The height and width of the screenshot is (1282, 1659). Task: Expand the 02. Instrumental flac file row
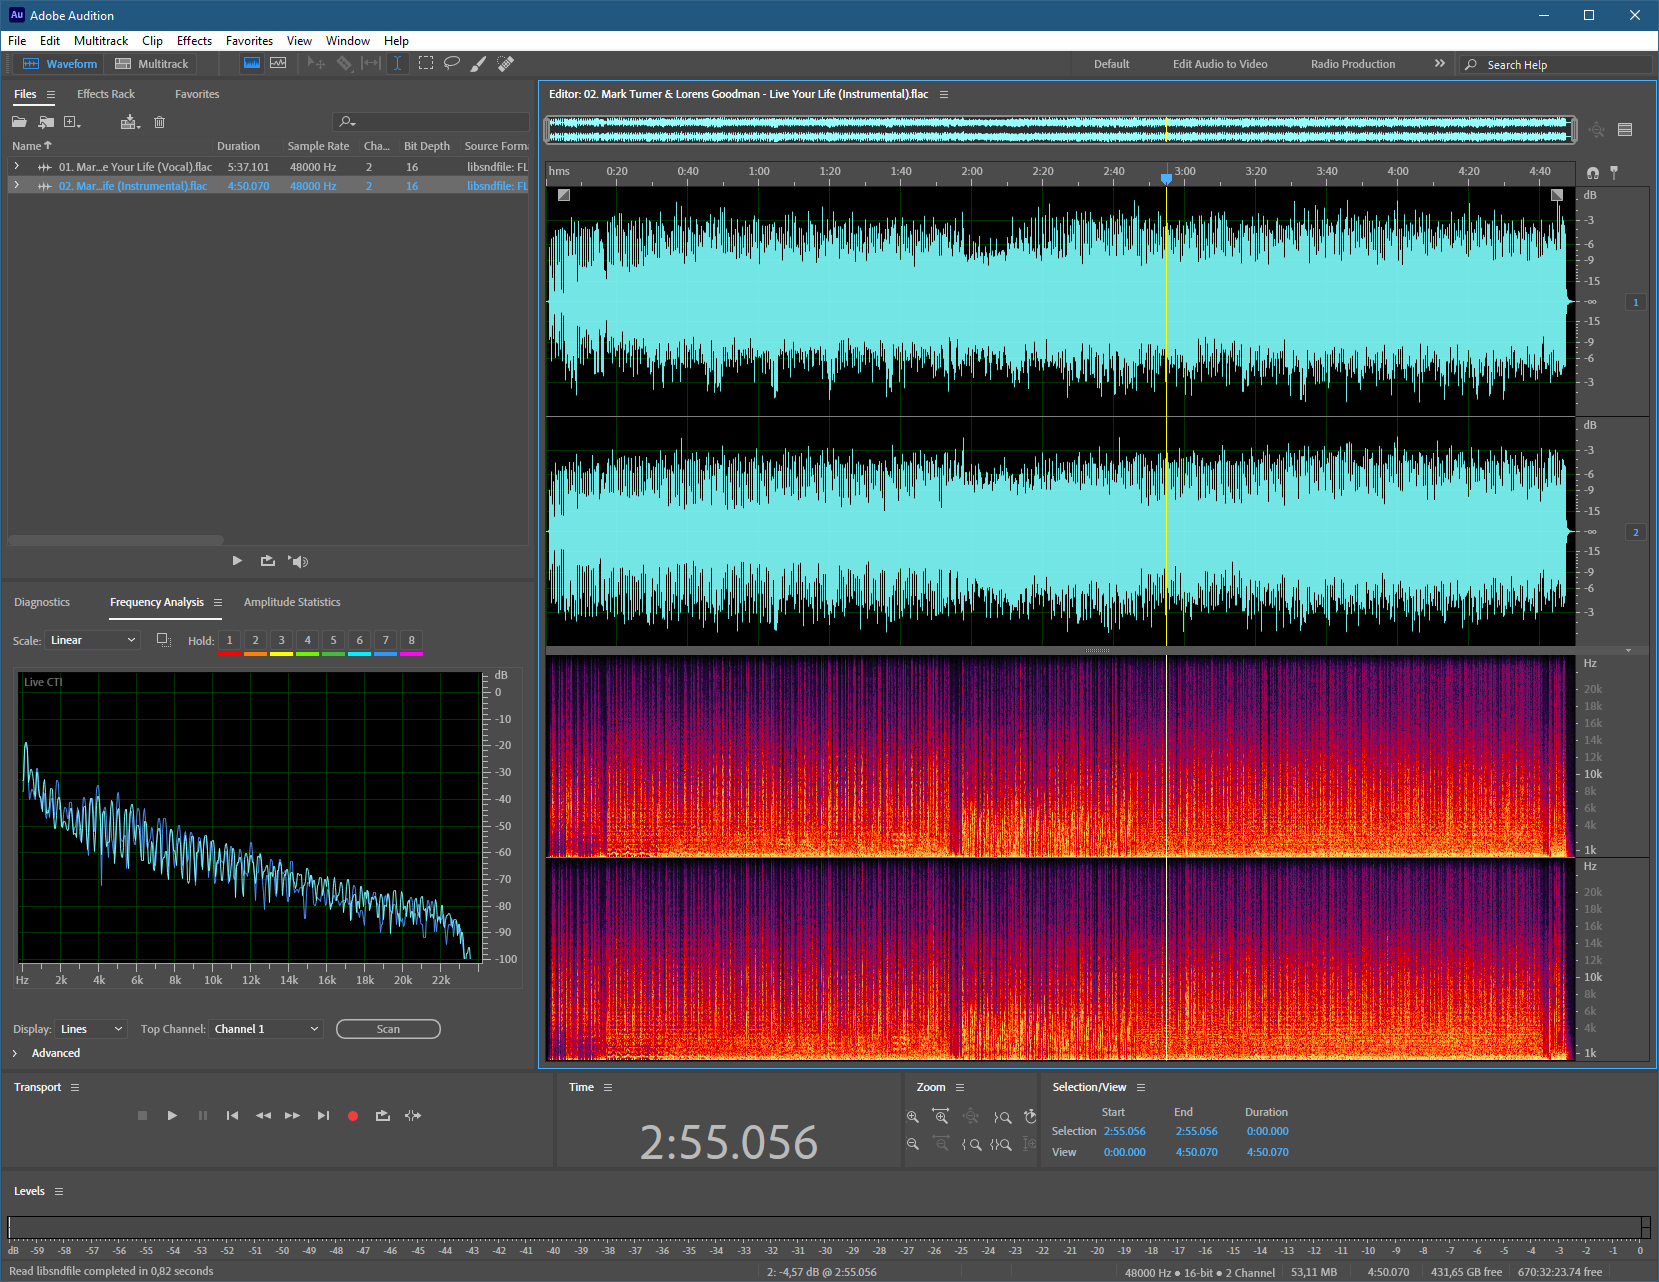(16, 185)
